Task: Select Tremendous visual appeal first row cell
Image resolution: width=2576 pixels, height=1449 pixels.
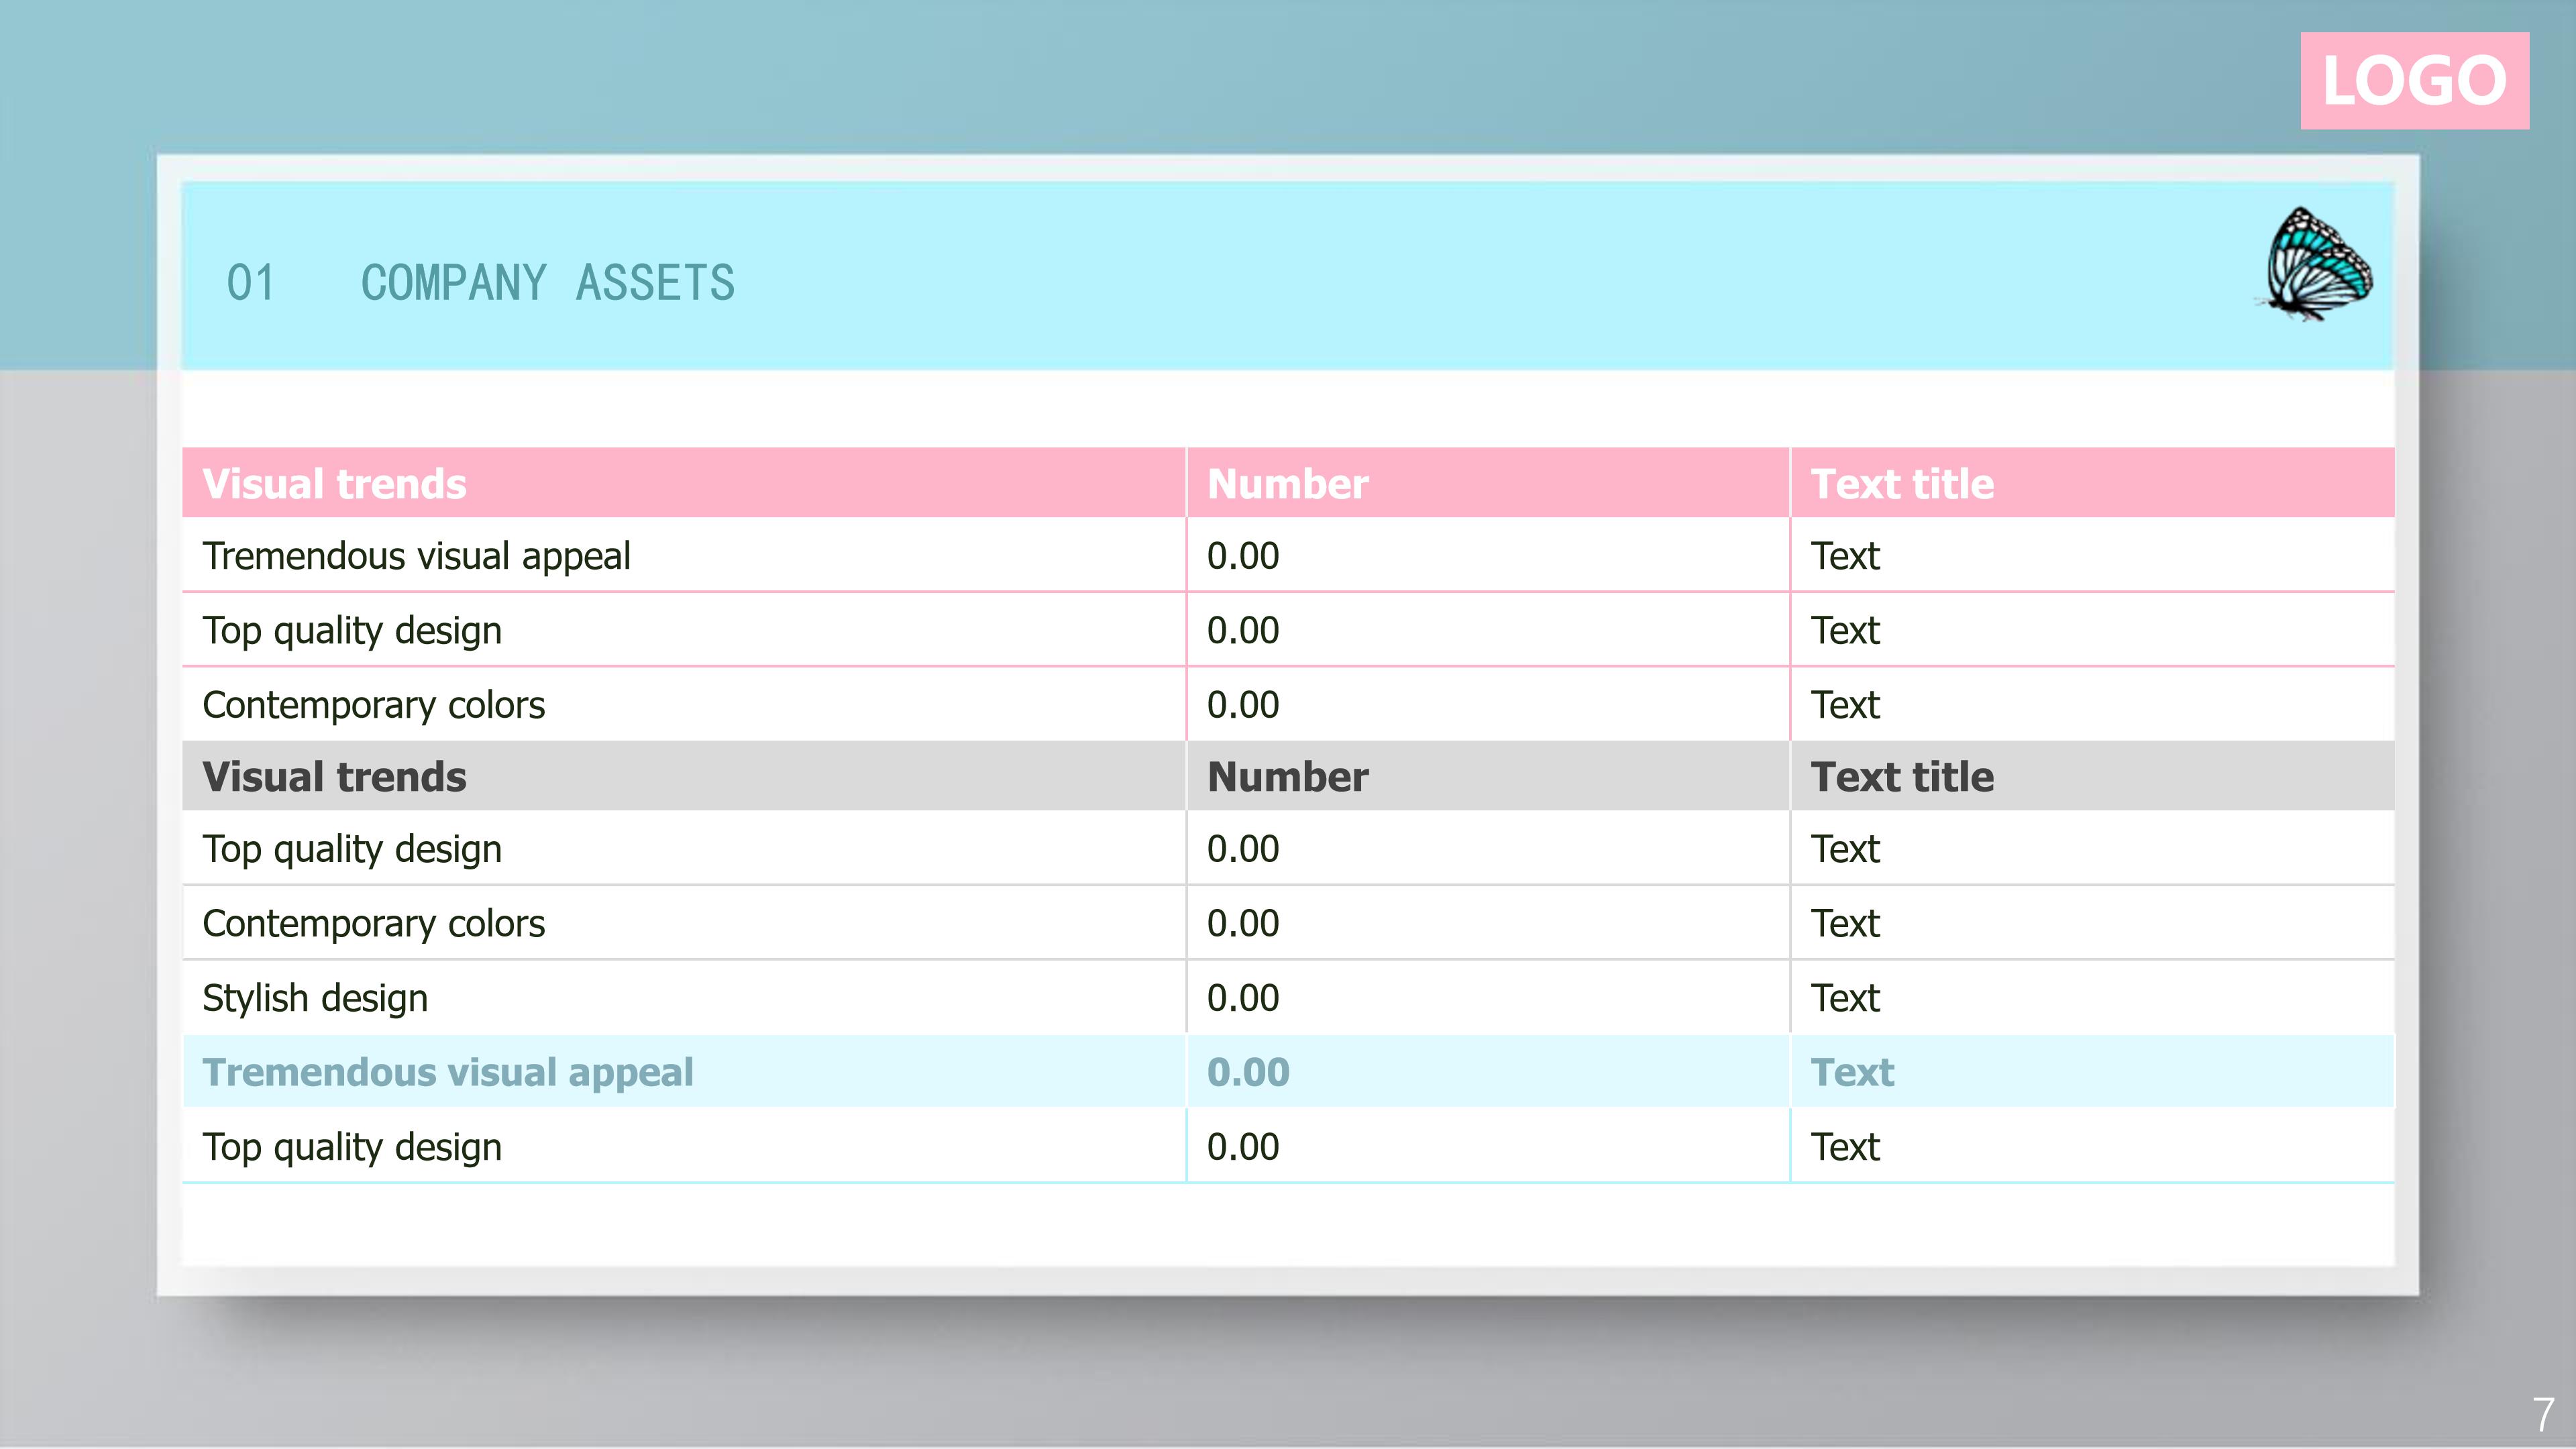Action: tap(416, 556)
